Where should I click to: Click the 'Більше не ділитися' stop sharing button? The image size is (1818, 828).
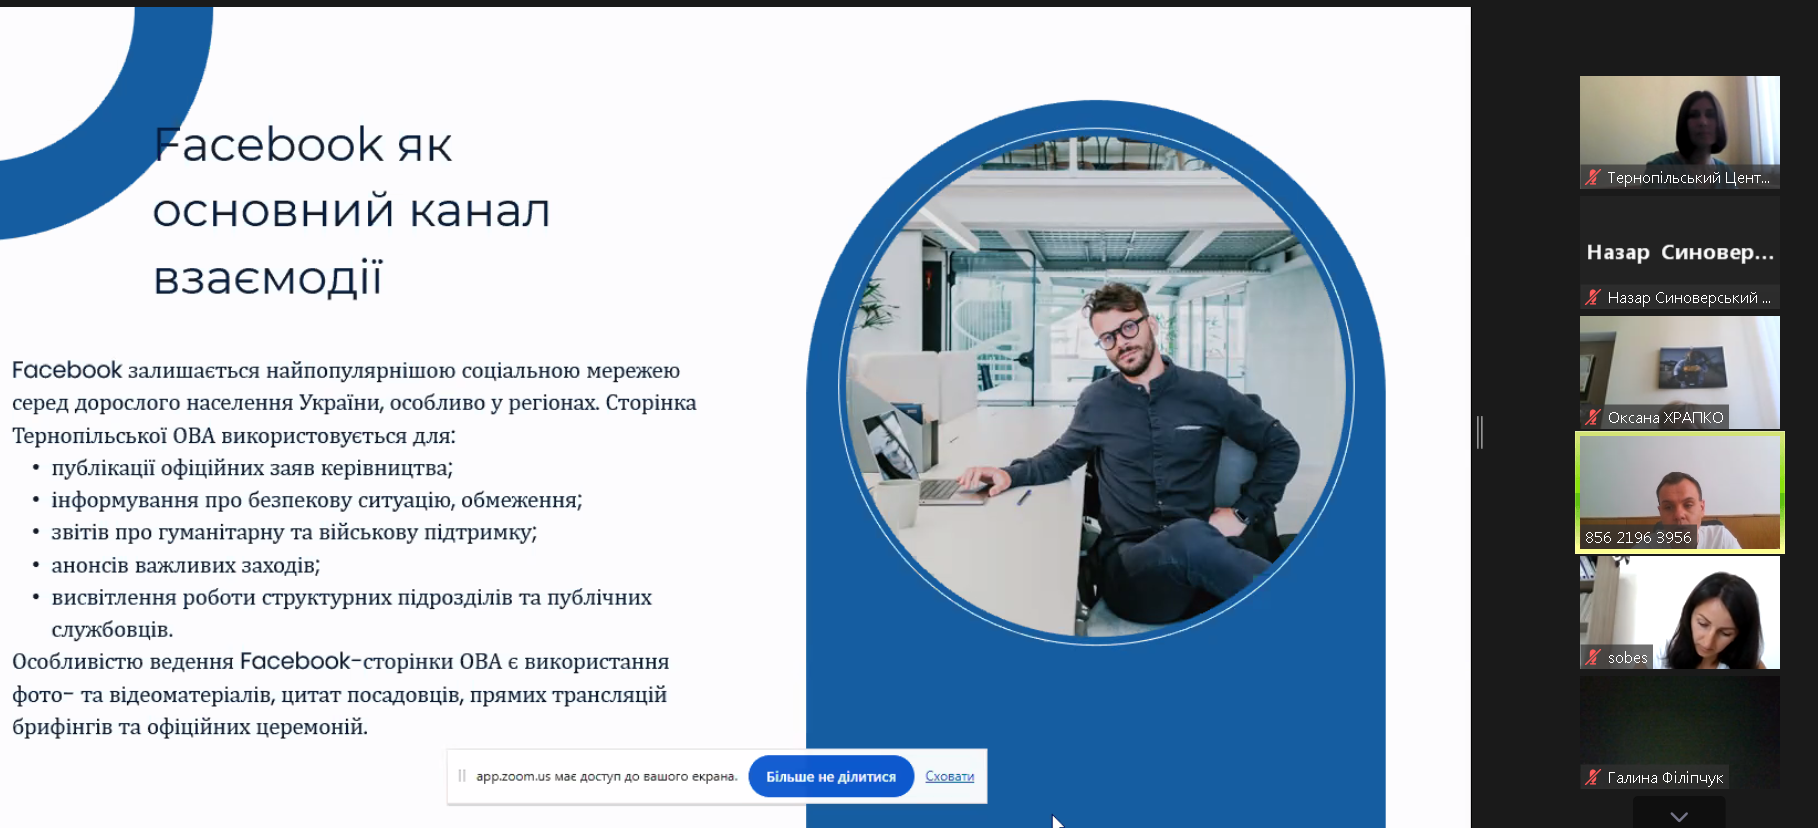(x=831, y=777)
